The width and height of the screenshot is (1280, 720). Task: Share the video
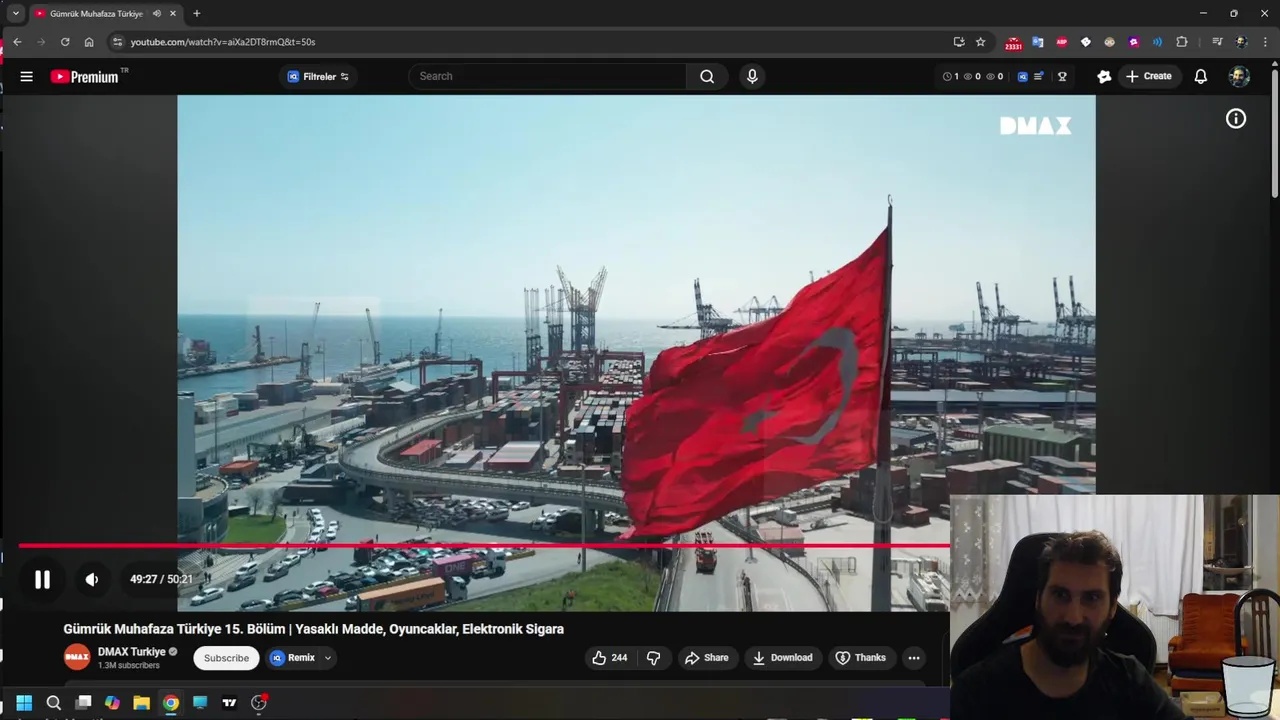coord(706,658)
